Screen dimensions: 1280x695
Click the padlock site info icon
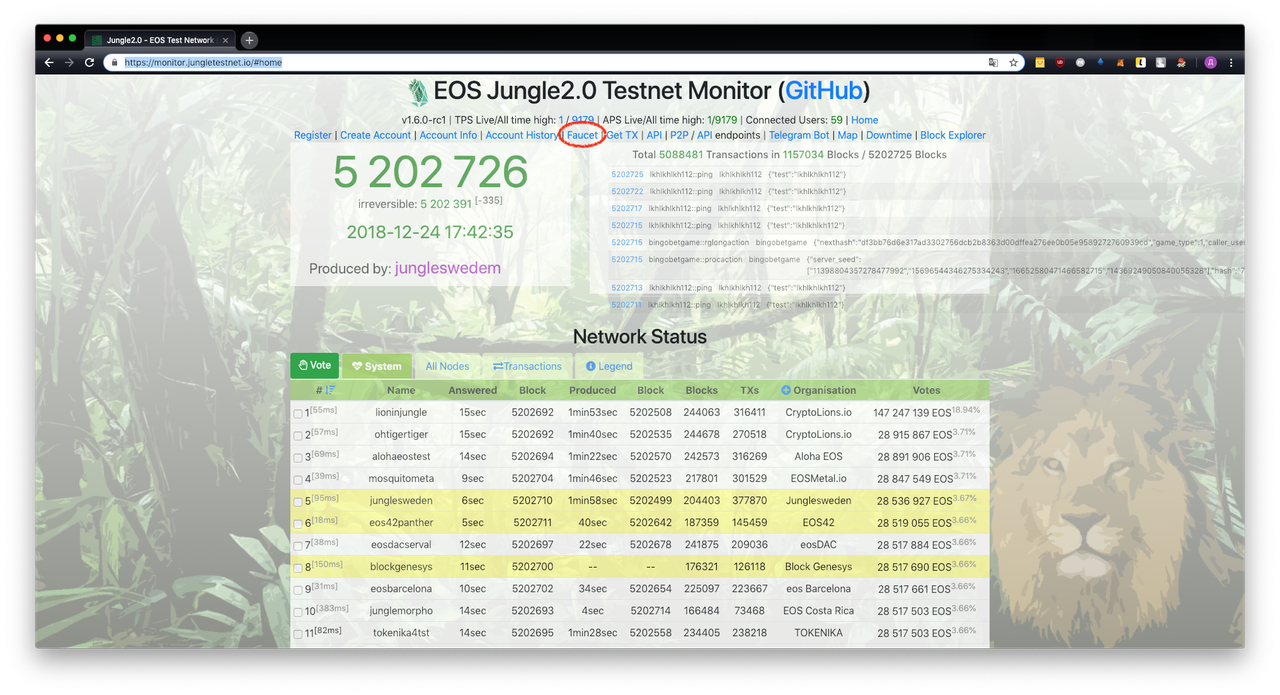116,62
